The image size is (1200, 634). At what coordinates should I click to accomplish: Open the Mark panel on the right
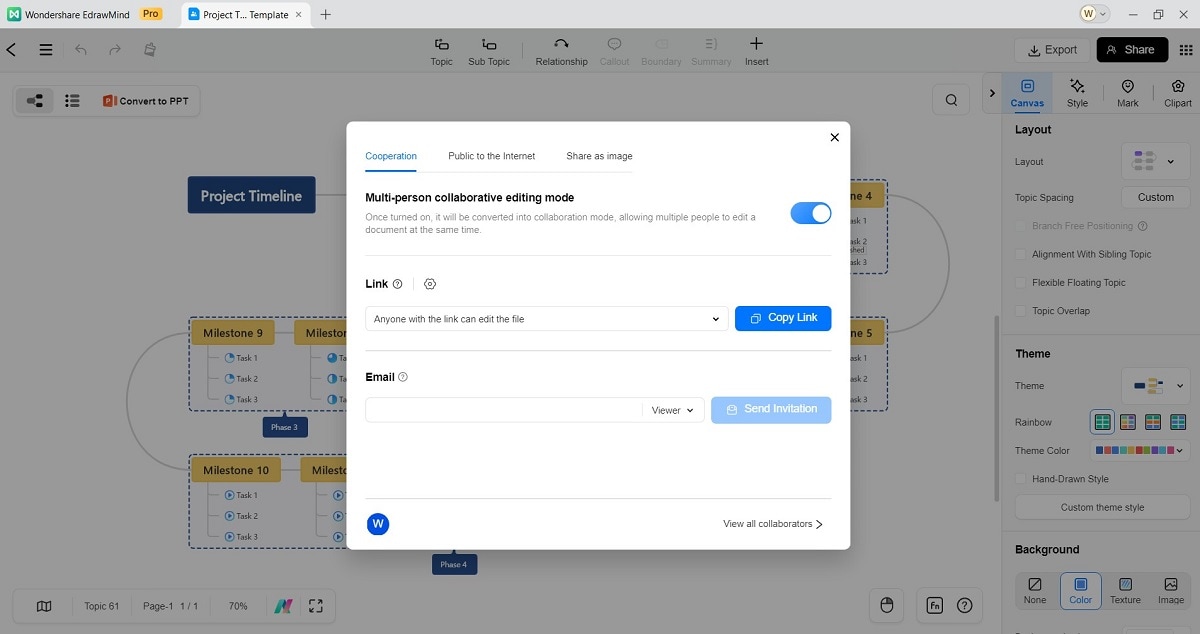coord(1127,92)
